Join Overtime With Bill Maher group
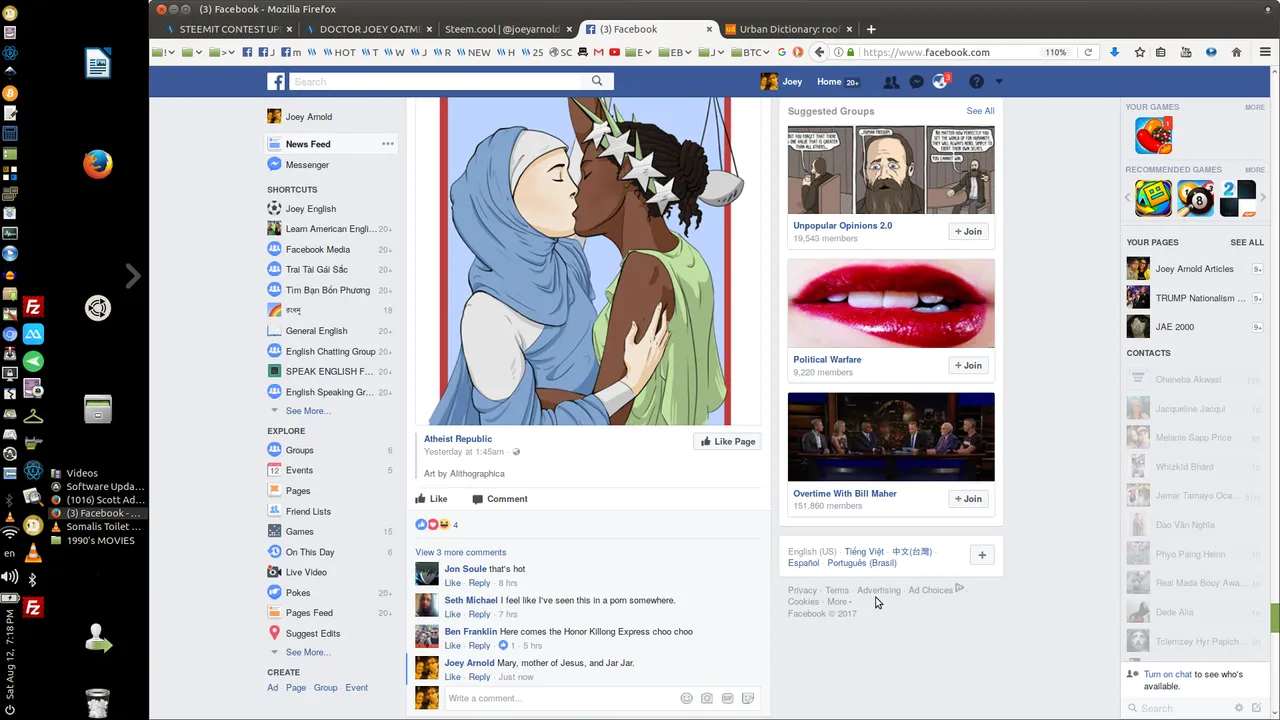The width and height of the screenshot is (1280, 720). point(968,498)
